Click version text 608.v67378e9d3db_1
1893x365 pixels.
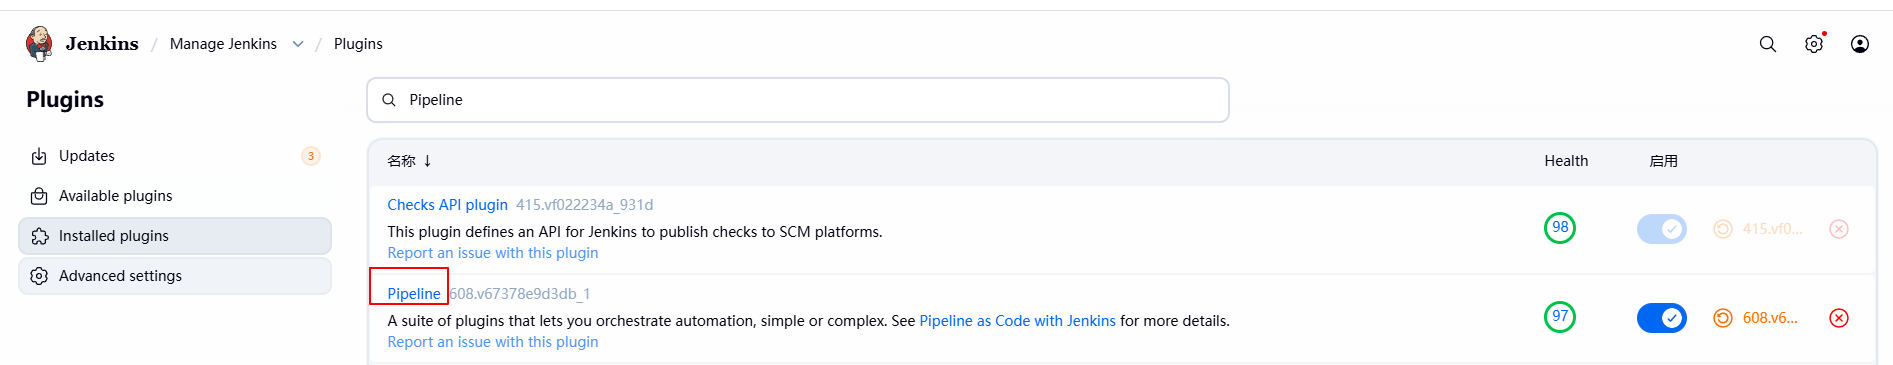click(x=520, y=294)
